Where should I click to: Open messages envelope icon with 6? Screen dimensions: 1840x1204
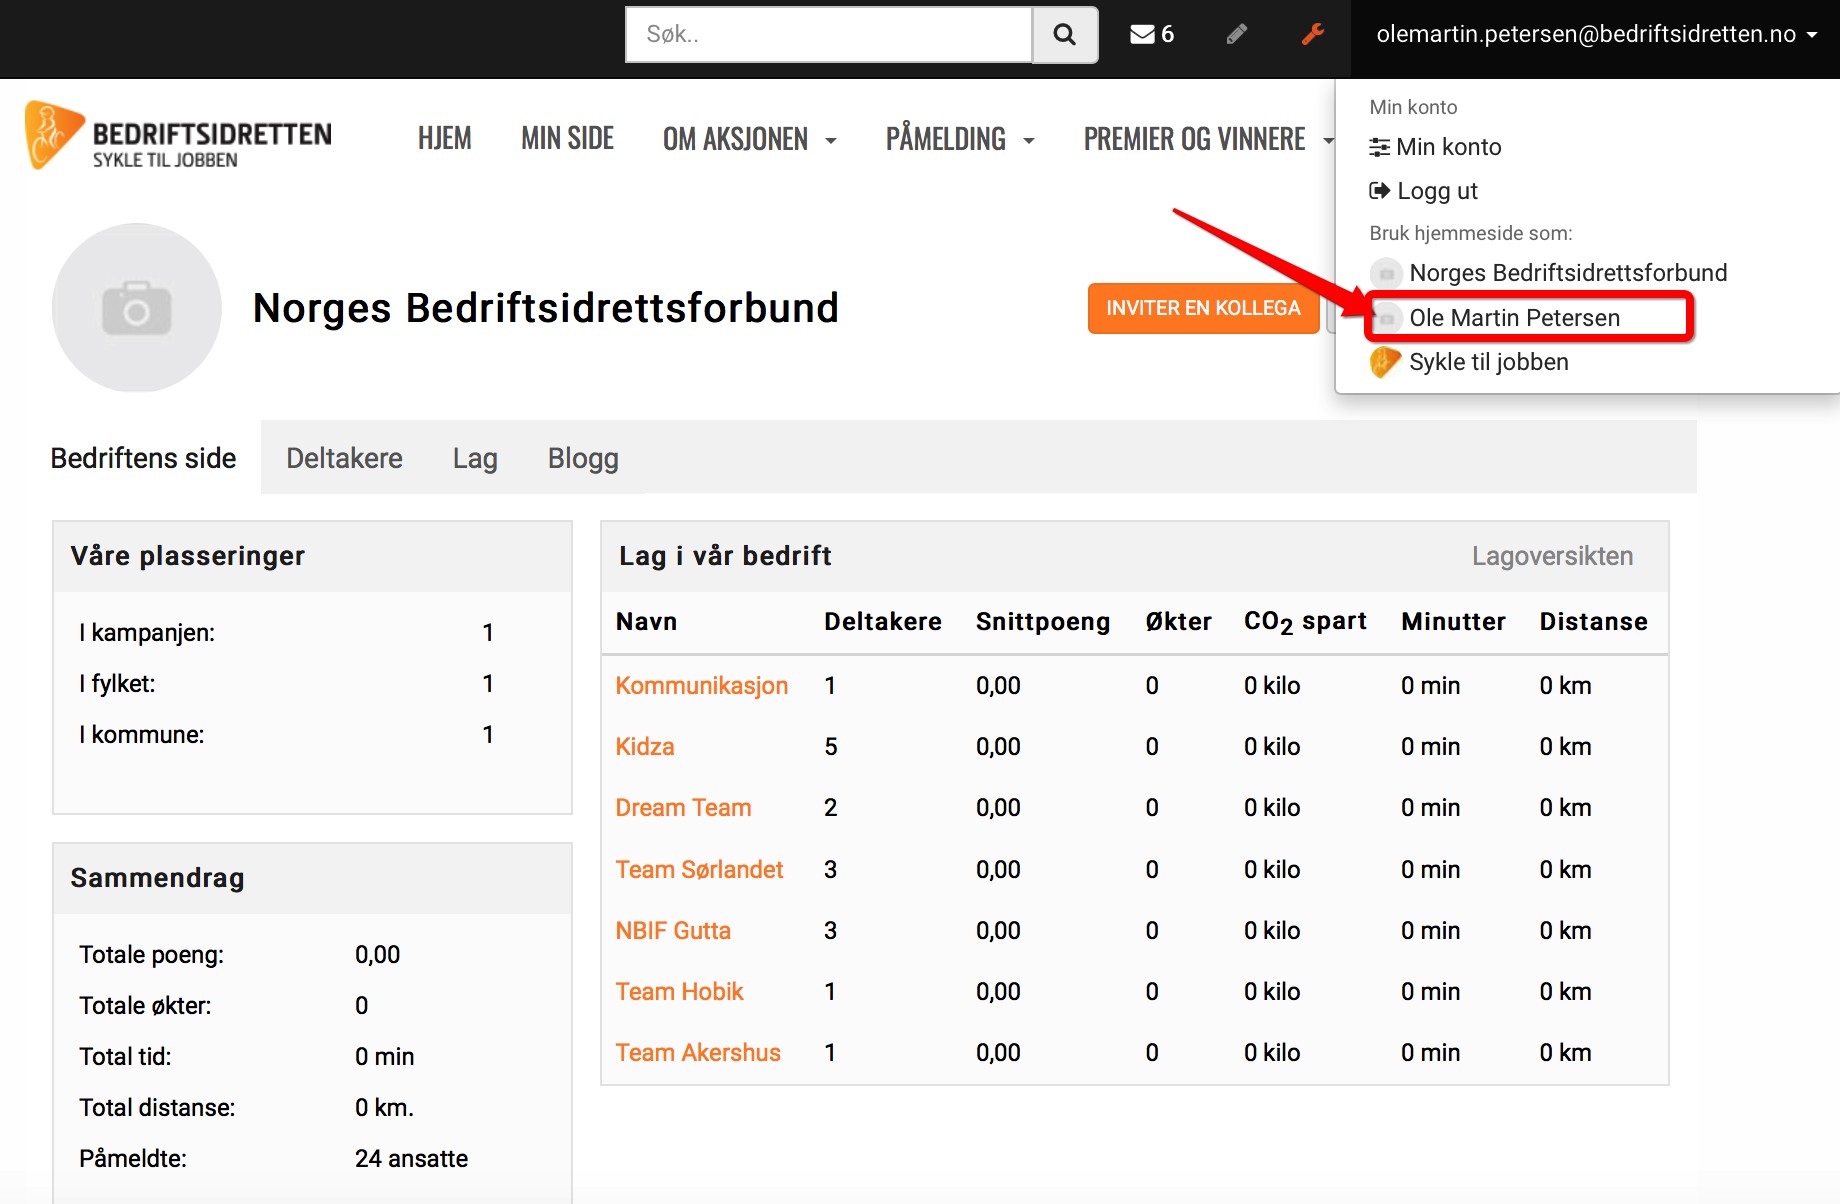[1152, 35]
